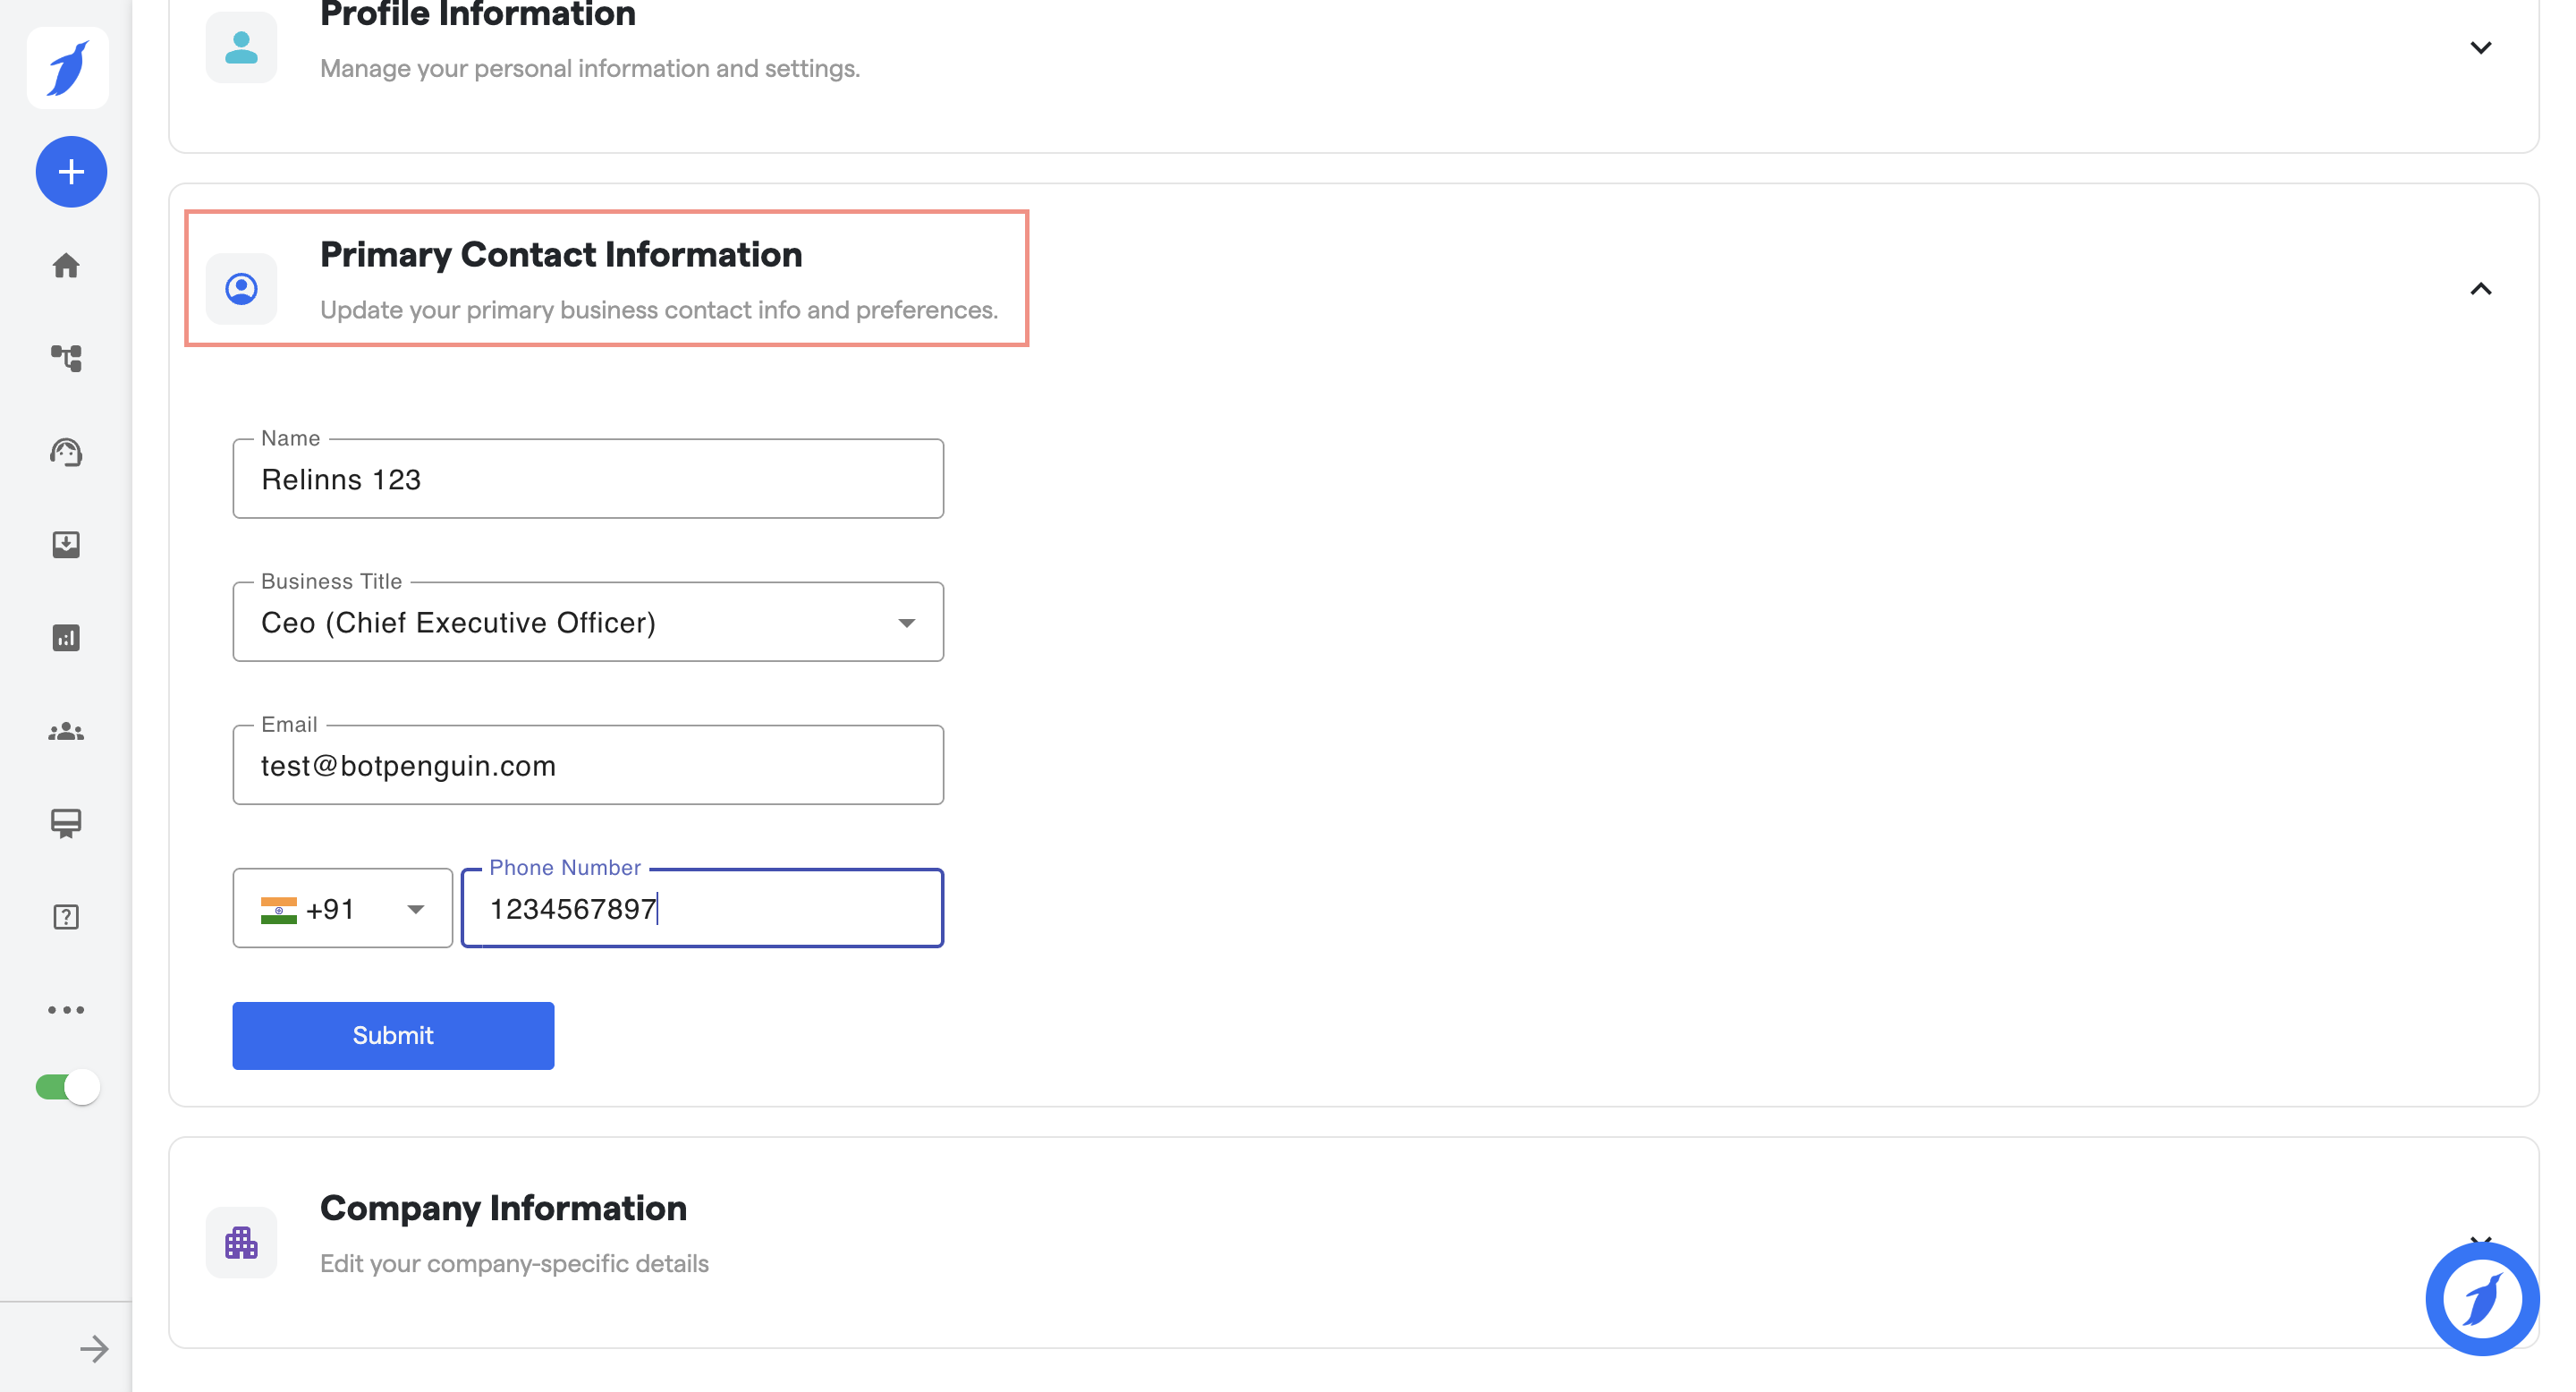
Task: Open the analytics bar chart icon
Action: tap(66, 638)
